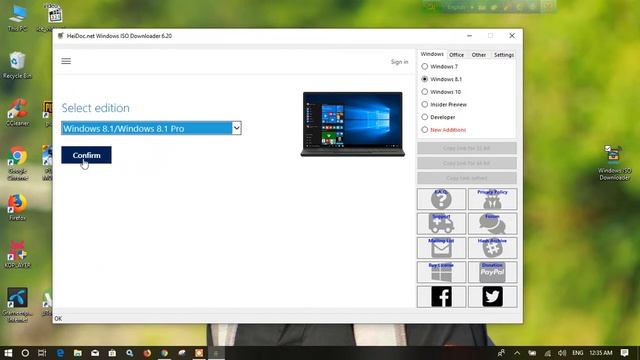This screenshot has height=360, width=640.
Task: Click the Confirm button
Action: point(86,155)
